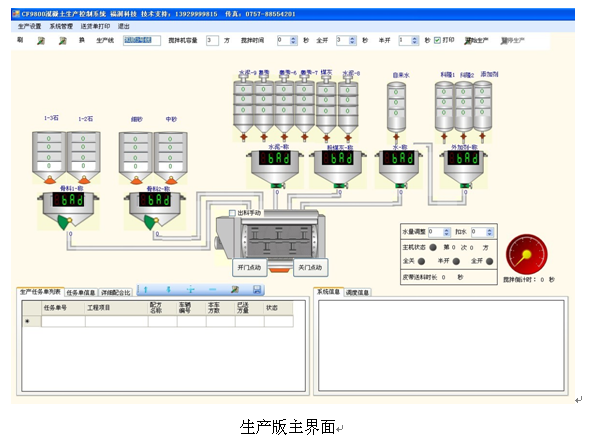
Task: Click the 煤灰 silo
Action: point(326,109)
